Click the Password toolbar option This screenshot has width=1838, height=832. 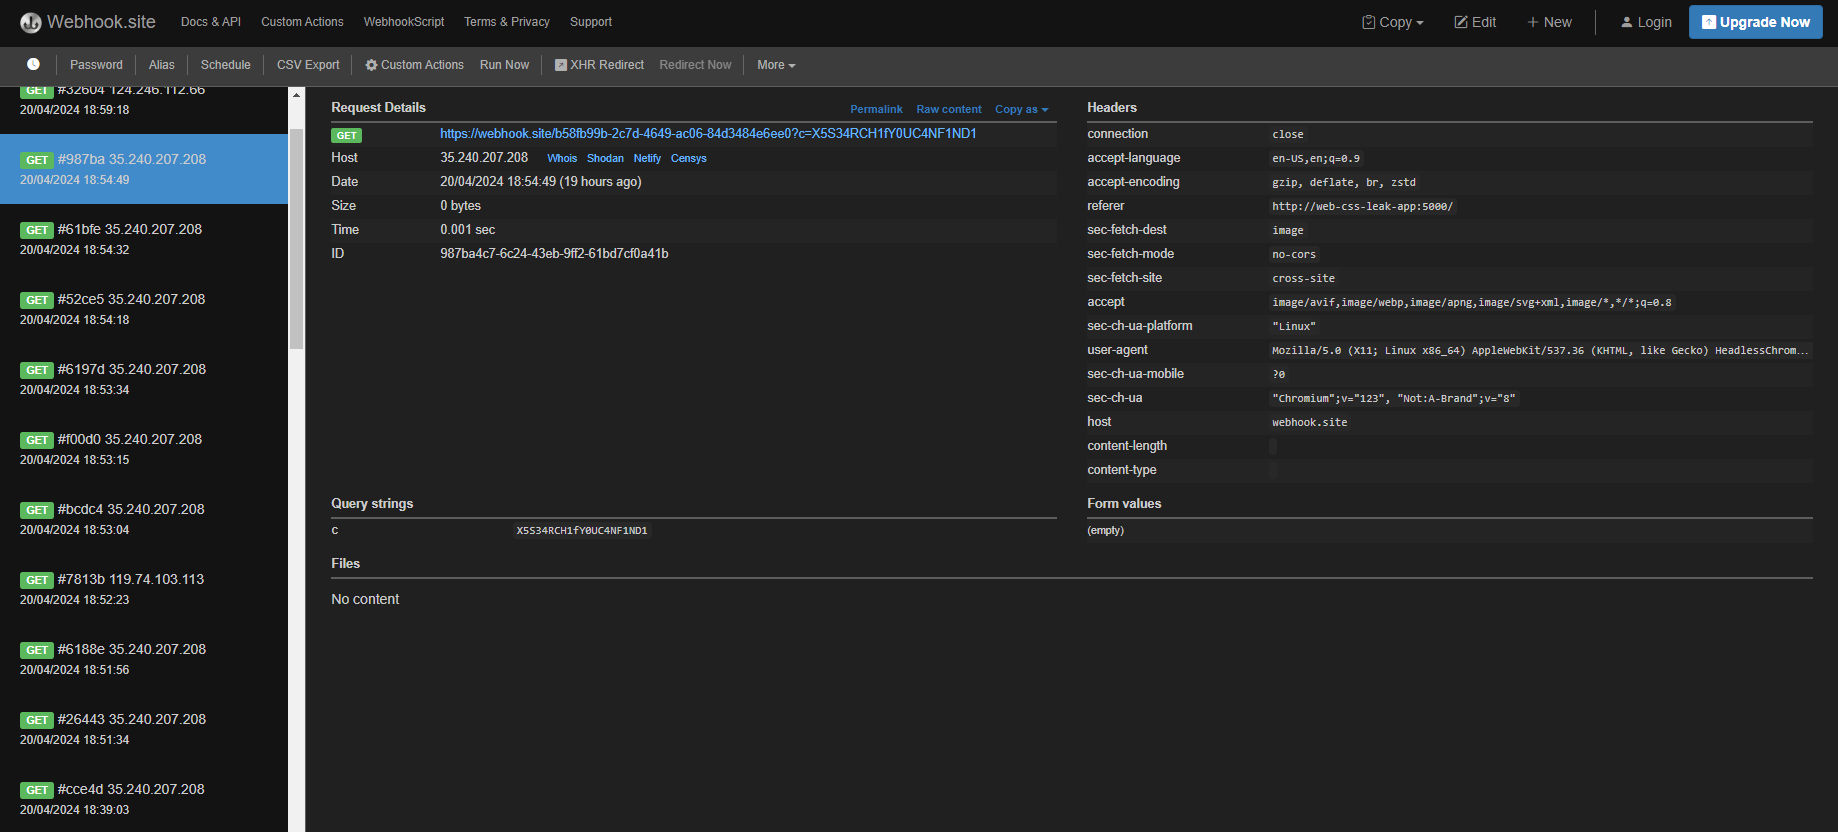(x=96, y=65)
